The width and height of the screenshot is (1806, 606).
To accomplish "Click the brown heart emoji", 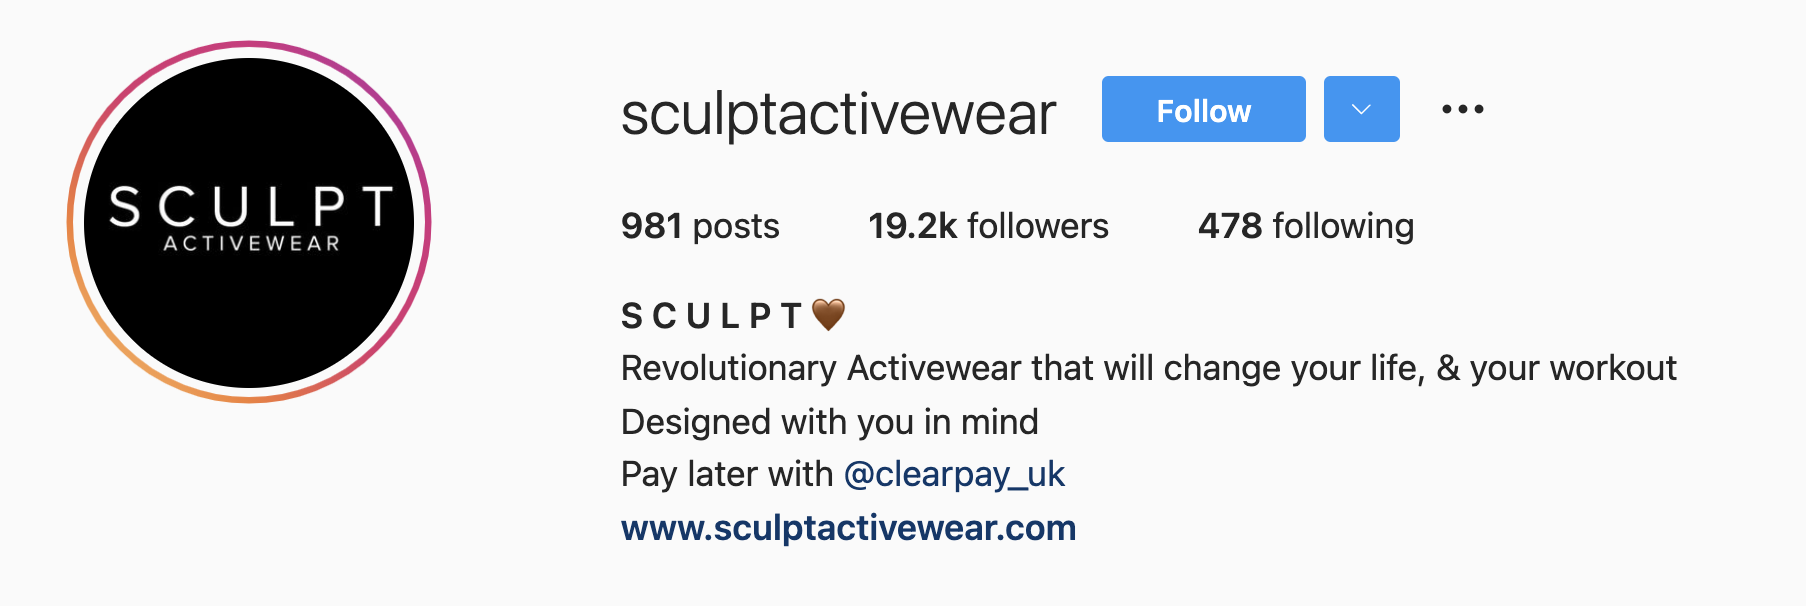I will click(x=828, y=315).
